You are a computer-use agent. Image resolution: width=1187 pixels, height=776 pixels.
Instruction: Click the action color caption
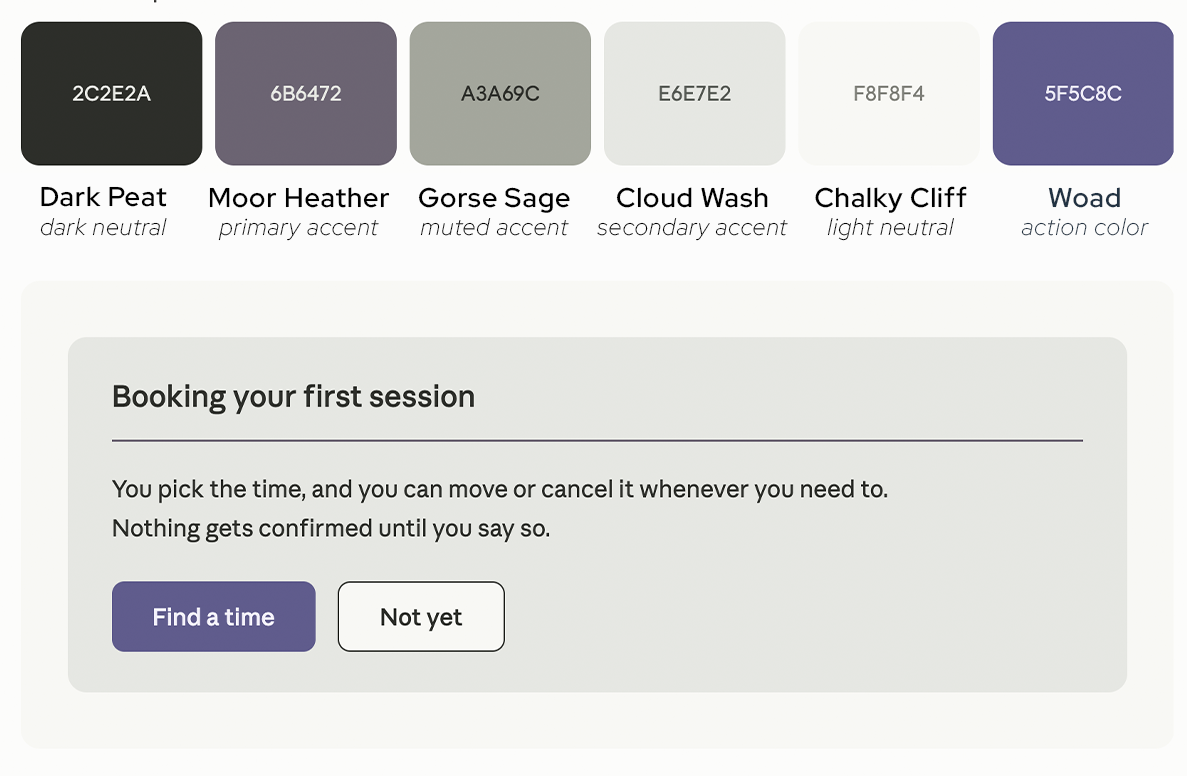[x=1084, y=227]
